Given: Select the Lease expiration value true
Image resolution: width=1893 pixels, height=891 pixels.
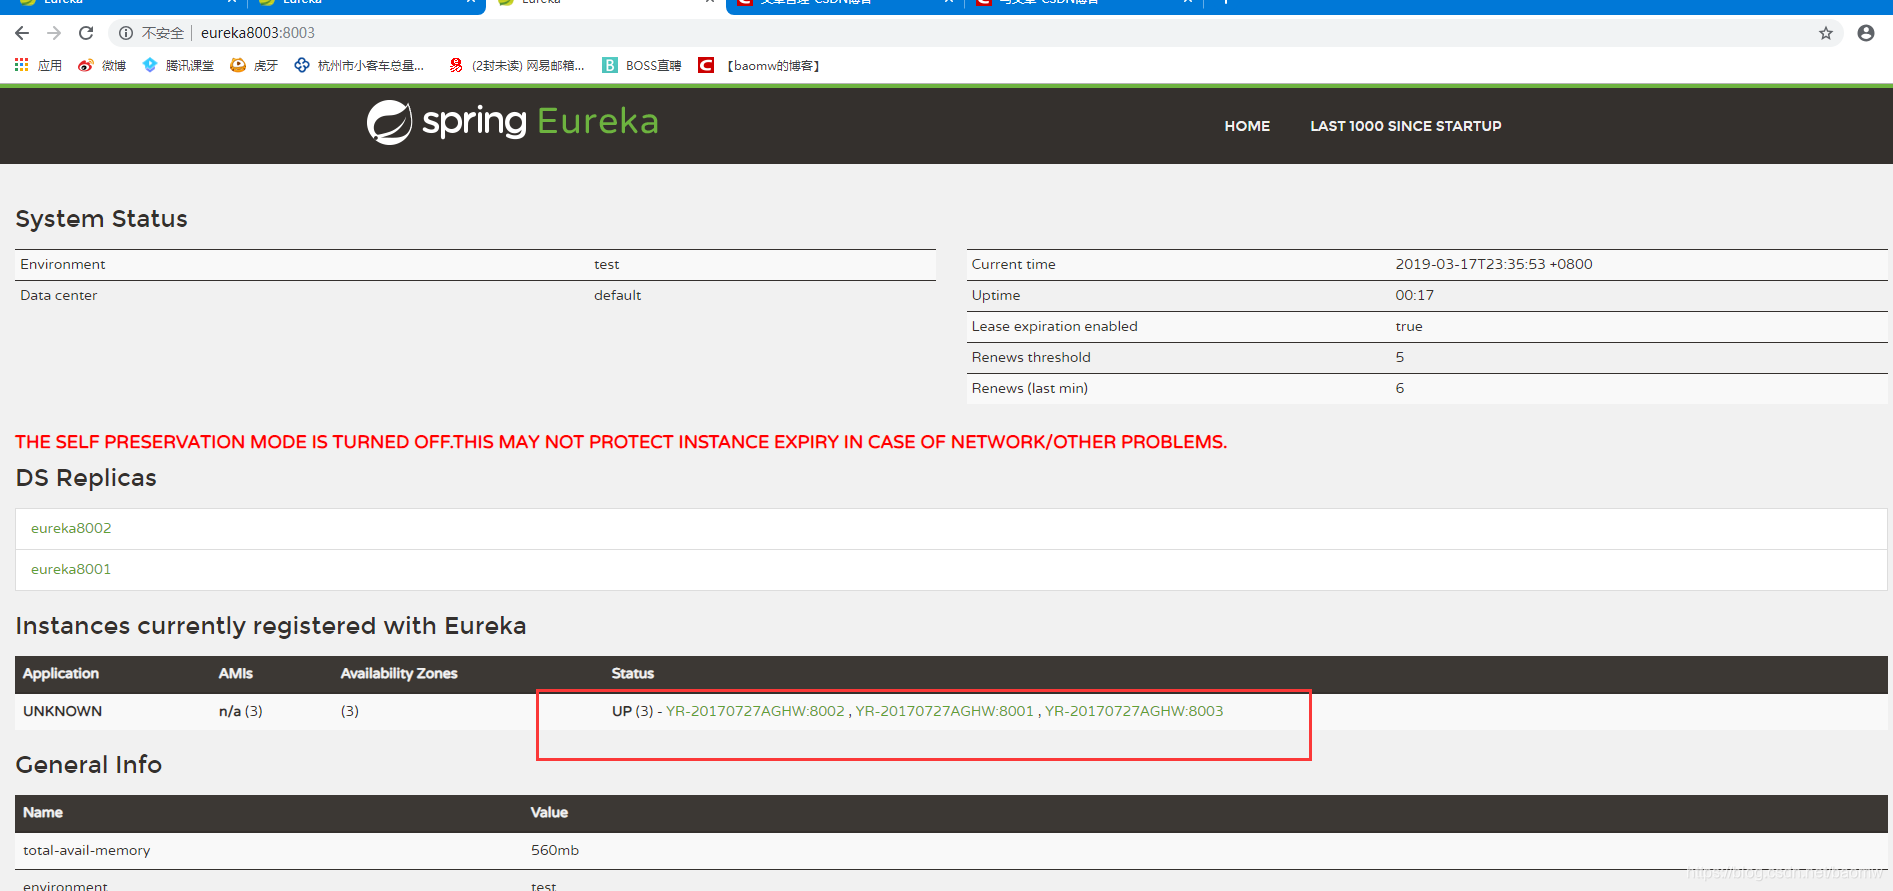Looking at the screenshot, I should tap(1409, 326).
